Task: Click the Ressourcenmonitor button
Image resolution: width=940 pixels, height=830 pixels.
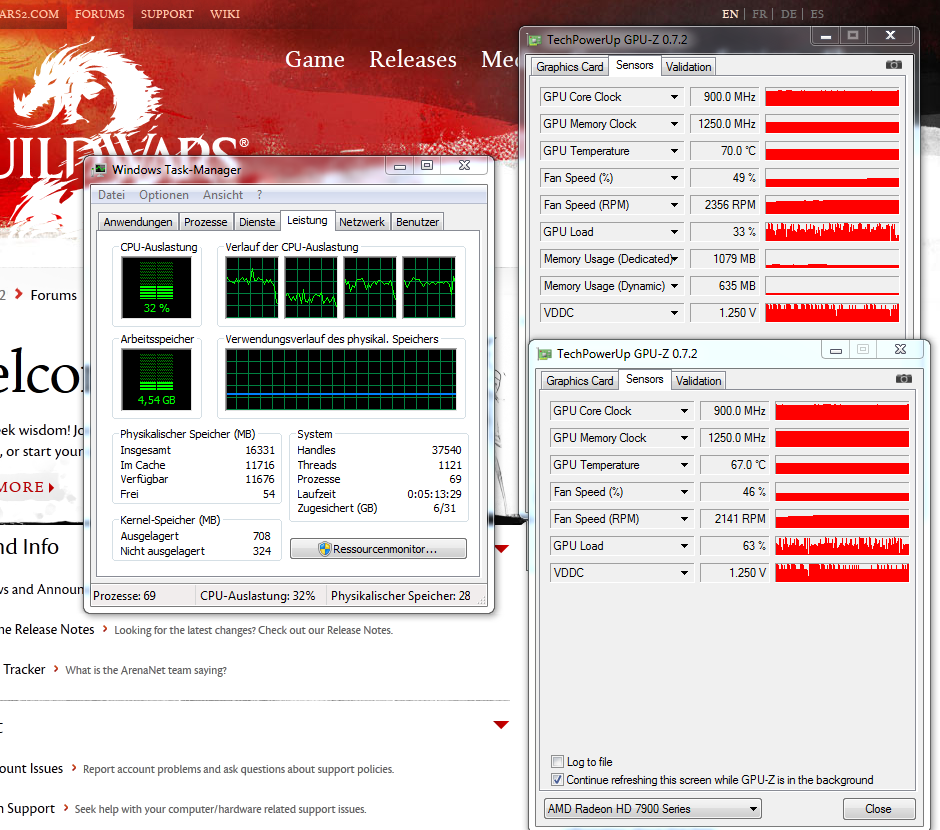Action: pos(378,549)
